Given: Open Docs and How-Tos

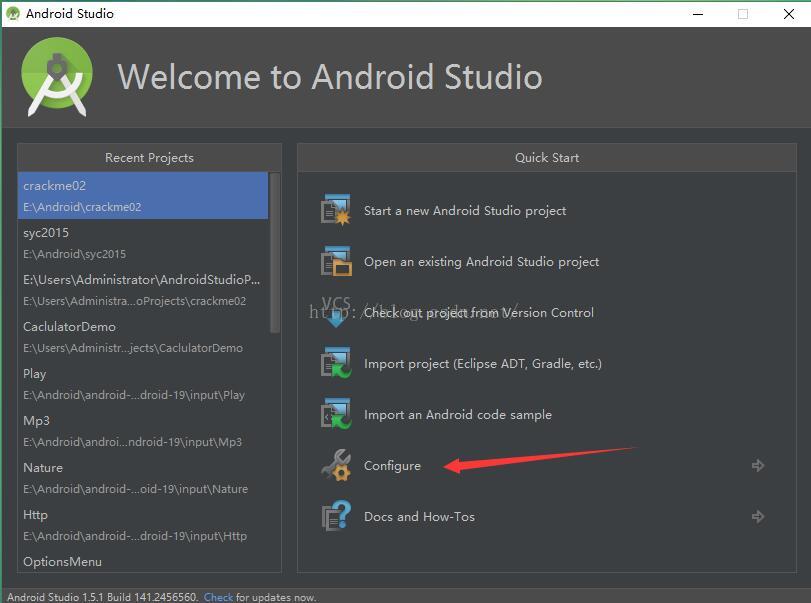Looking at the screenshot, I should [419, 516].
